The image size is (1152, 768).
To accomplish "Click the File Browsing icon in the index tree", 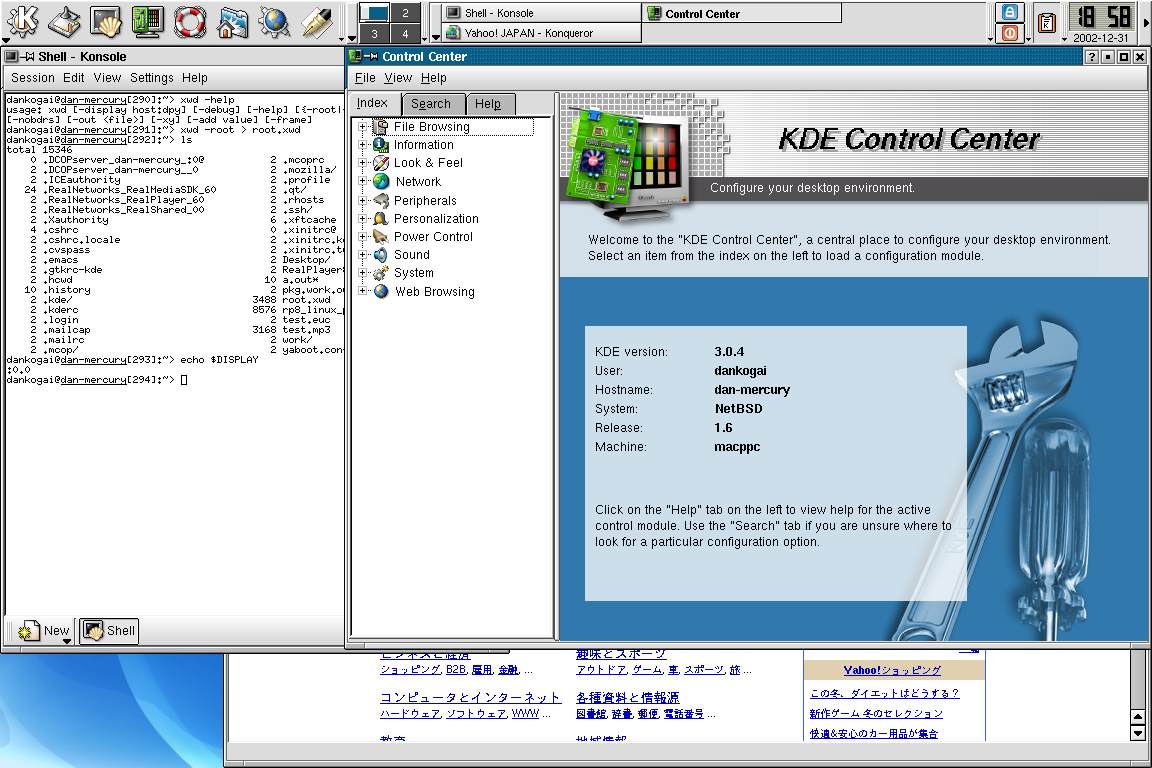I will point(381,126).
